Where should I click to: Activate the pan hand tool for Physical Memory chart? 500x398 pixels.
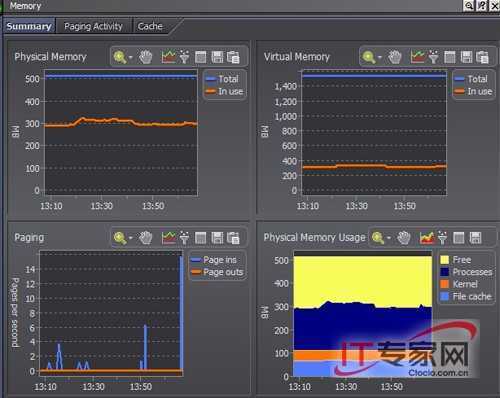pyautogui.click(x=146, y=57)
